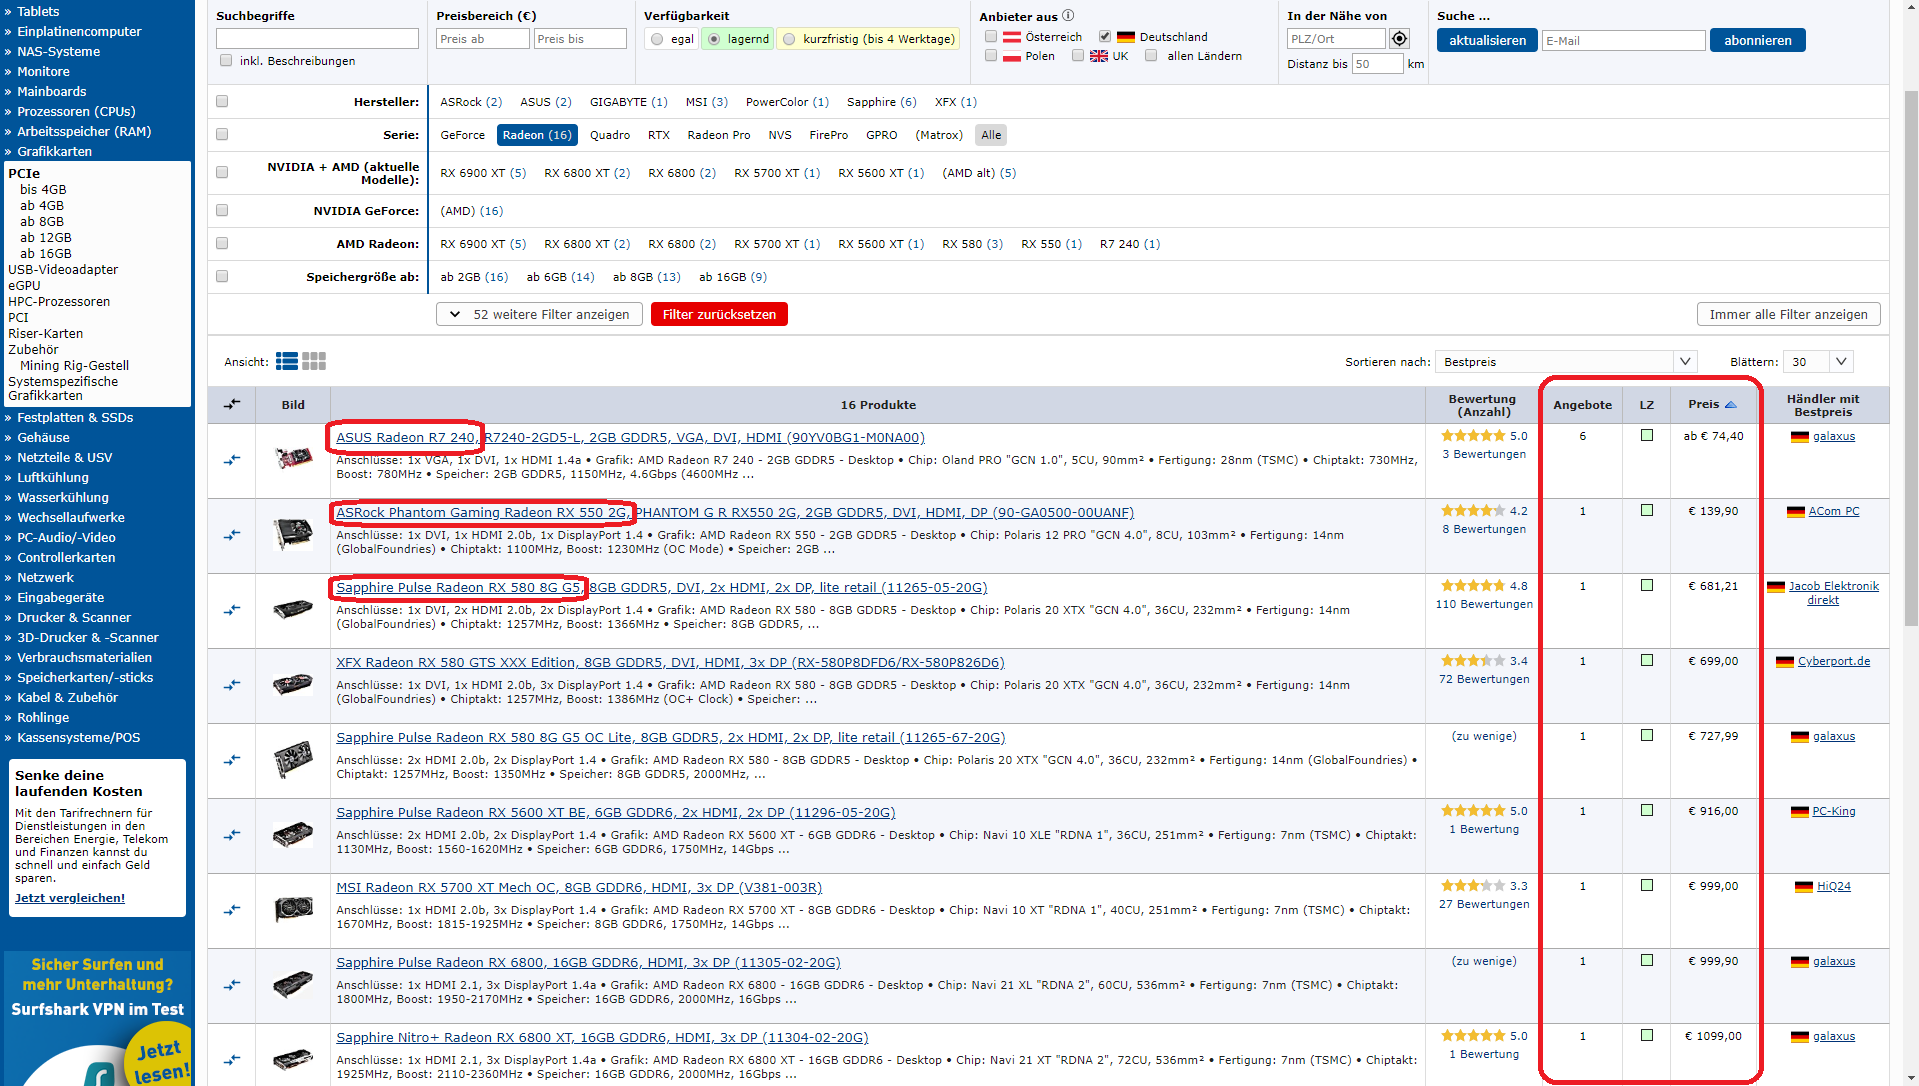Screen dimensions: 1919x1086
Task: Toggle UK vendor checkbox
Action: pyautogui.click(x=1078, y=55)
